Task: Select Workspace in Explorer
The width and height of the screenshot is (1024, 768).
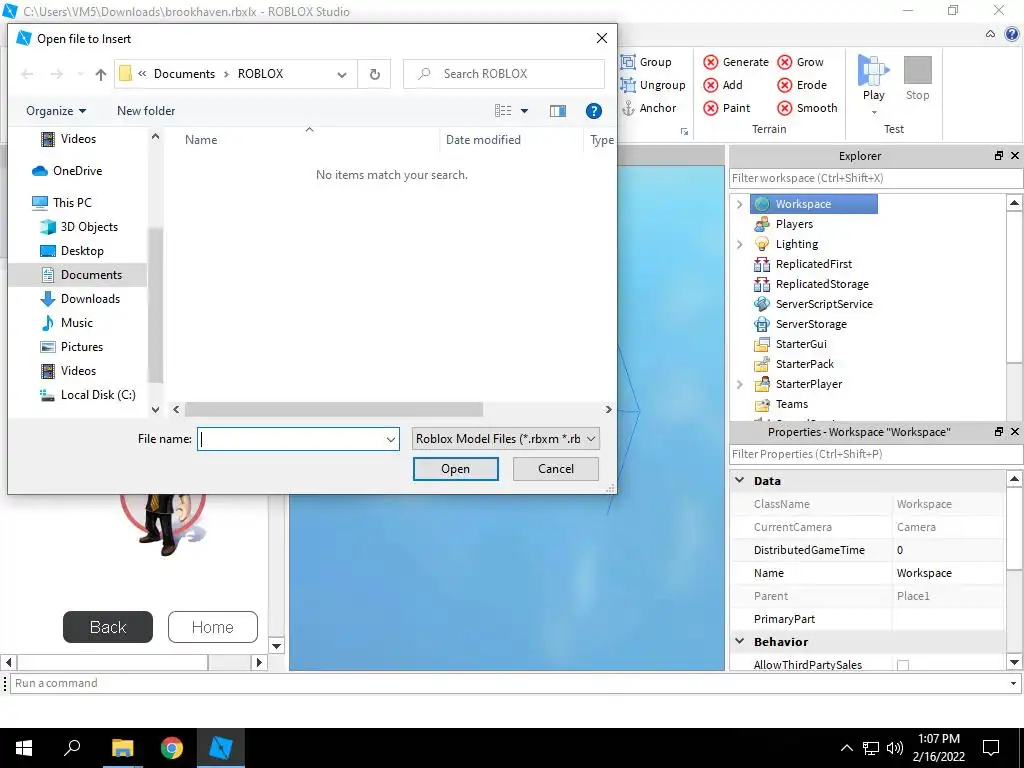Action: pyautogui.click(x=814, y=204)
